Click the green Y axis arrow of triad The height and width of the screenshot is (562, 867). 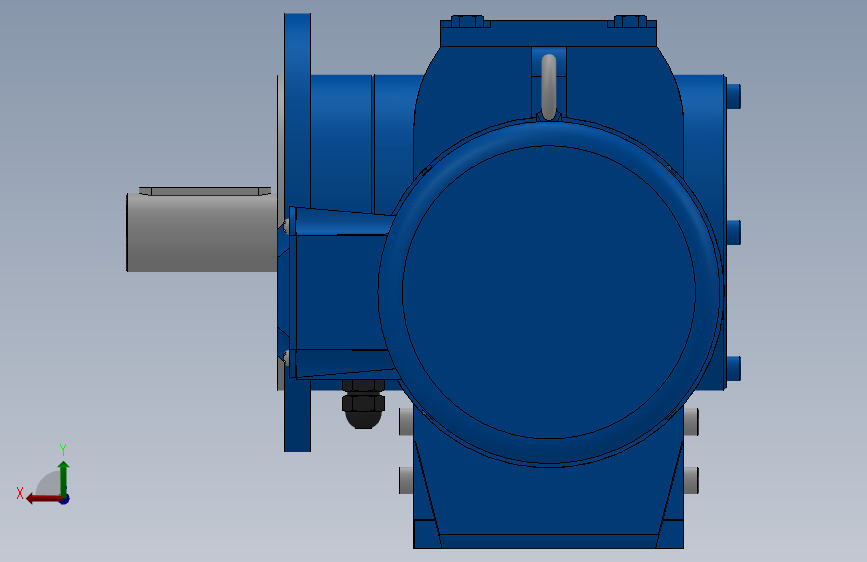click(x=64, y=479)
